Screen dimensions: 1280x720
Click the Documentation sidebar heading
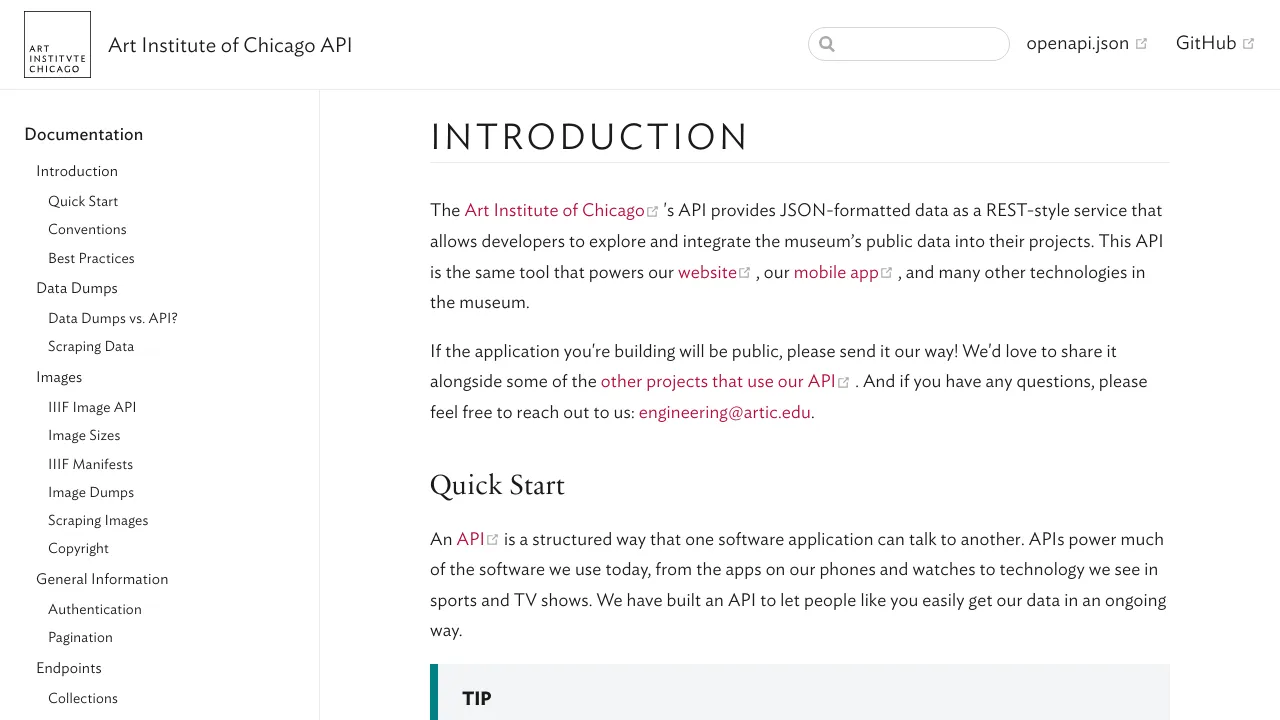click(x=84, y=134)
